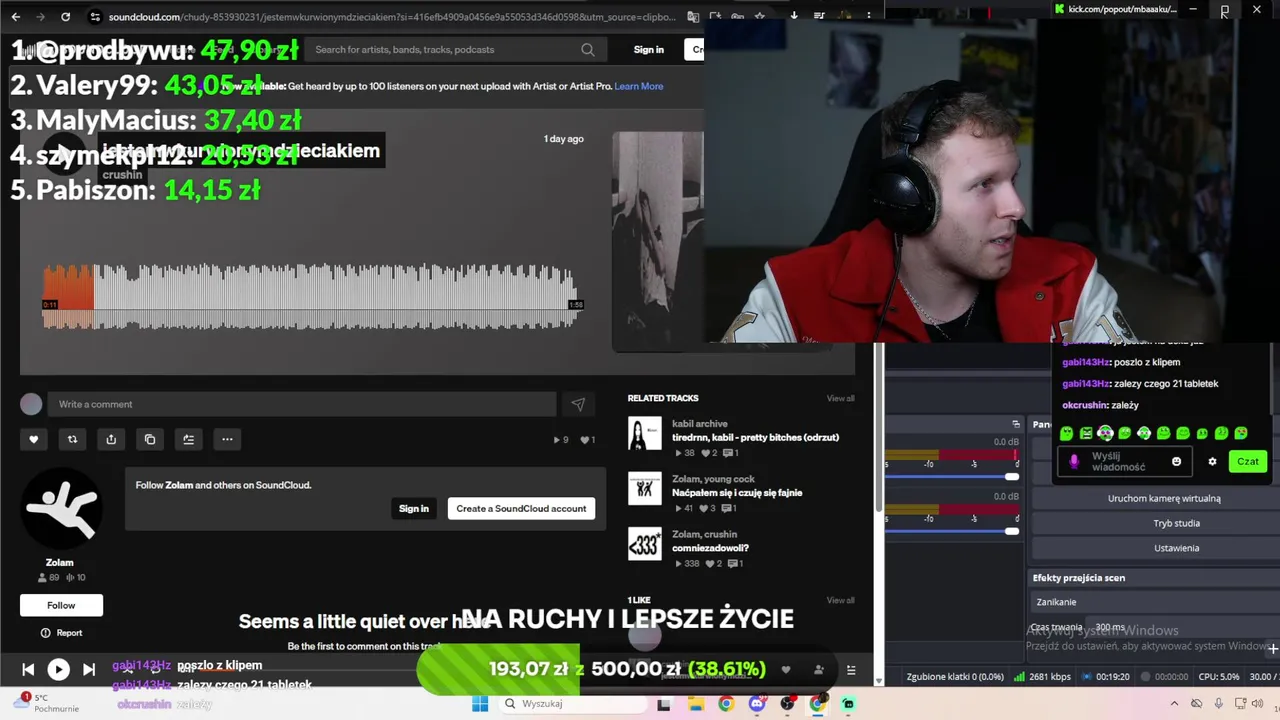1280x720 pixels.
Task: Like current track in the player bar
Action: pos(786,670)
